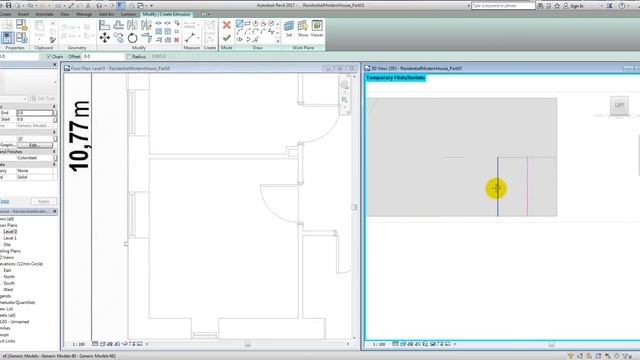Click Edit button for Graphics Overrides
The image size is (640, 360).
point(35,145)
